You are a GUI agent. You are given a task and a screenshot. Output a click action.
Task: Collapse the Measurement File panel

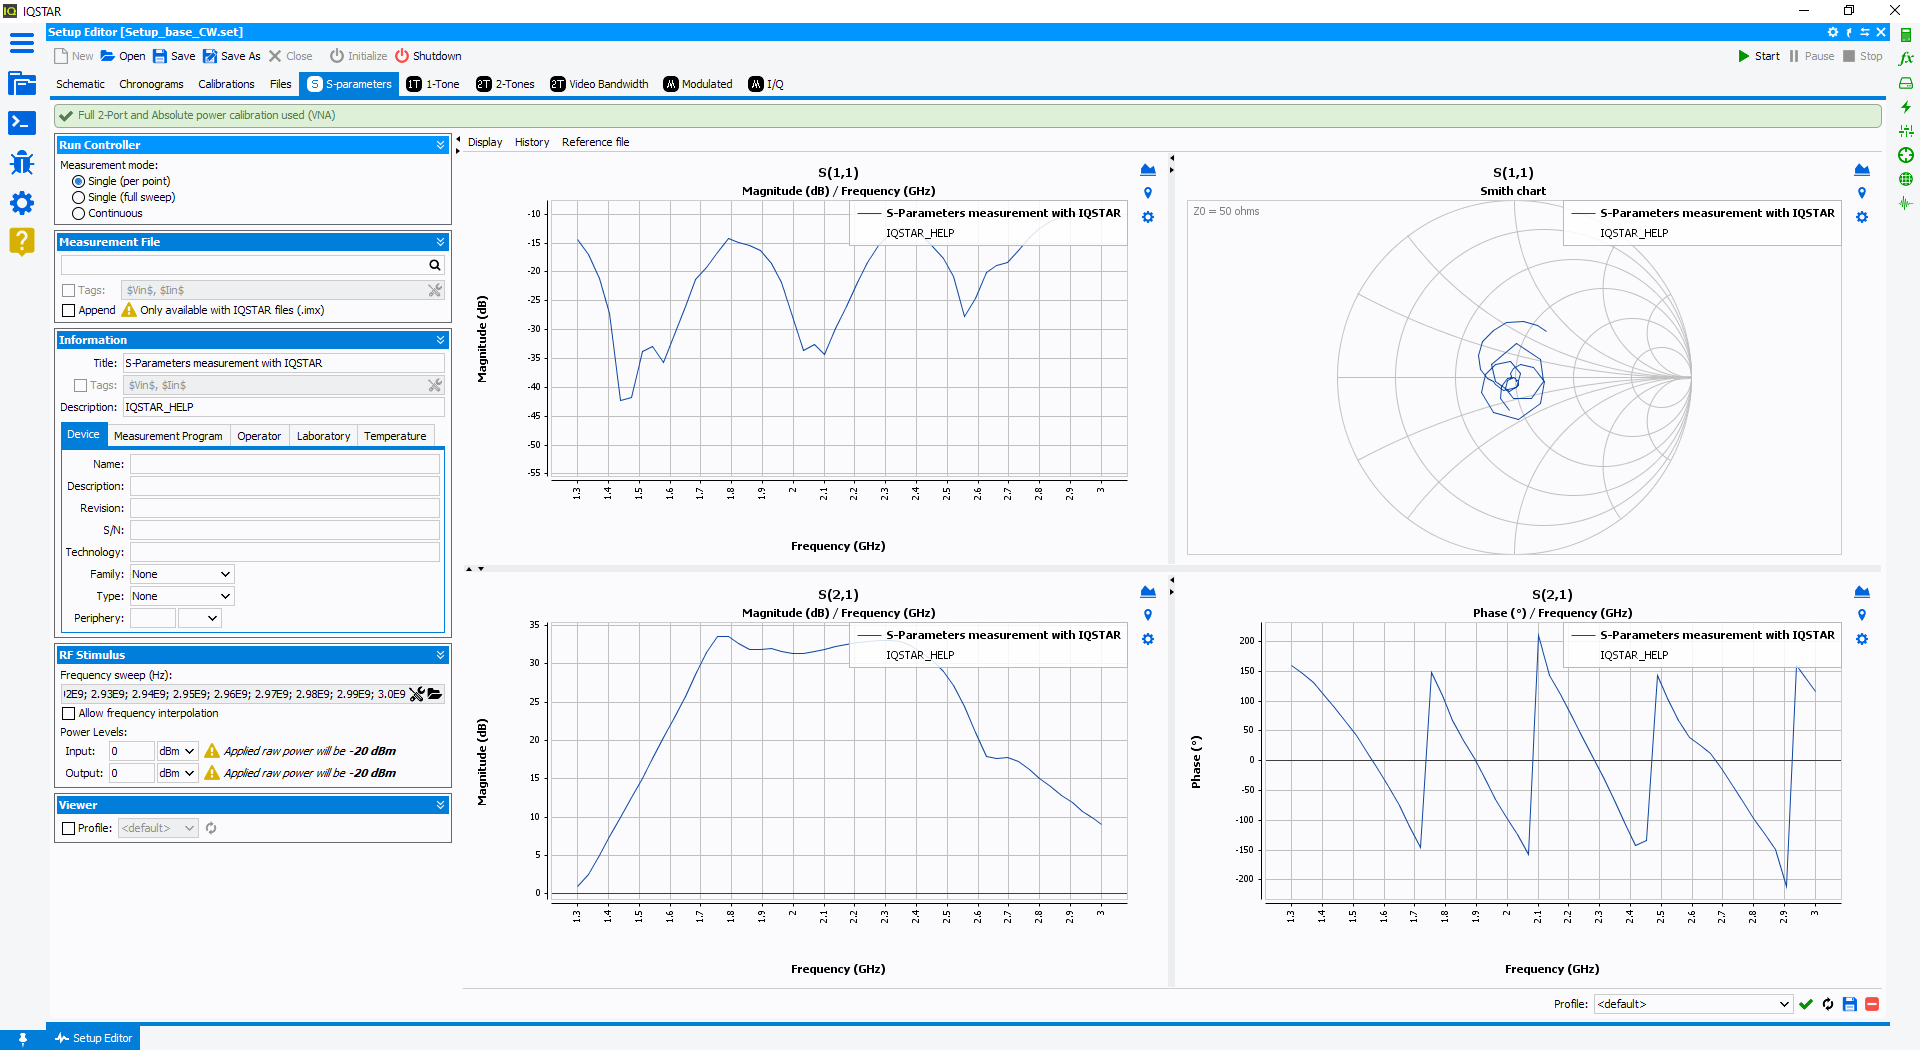[x=440, y=243]
